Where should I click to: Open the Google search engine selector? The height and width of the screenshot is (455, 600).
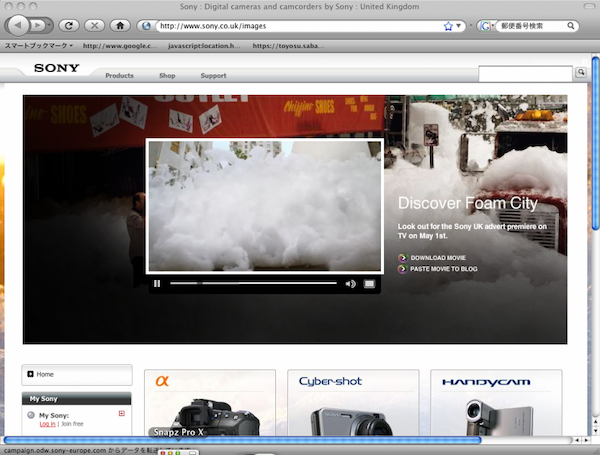point(486,26)
